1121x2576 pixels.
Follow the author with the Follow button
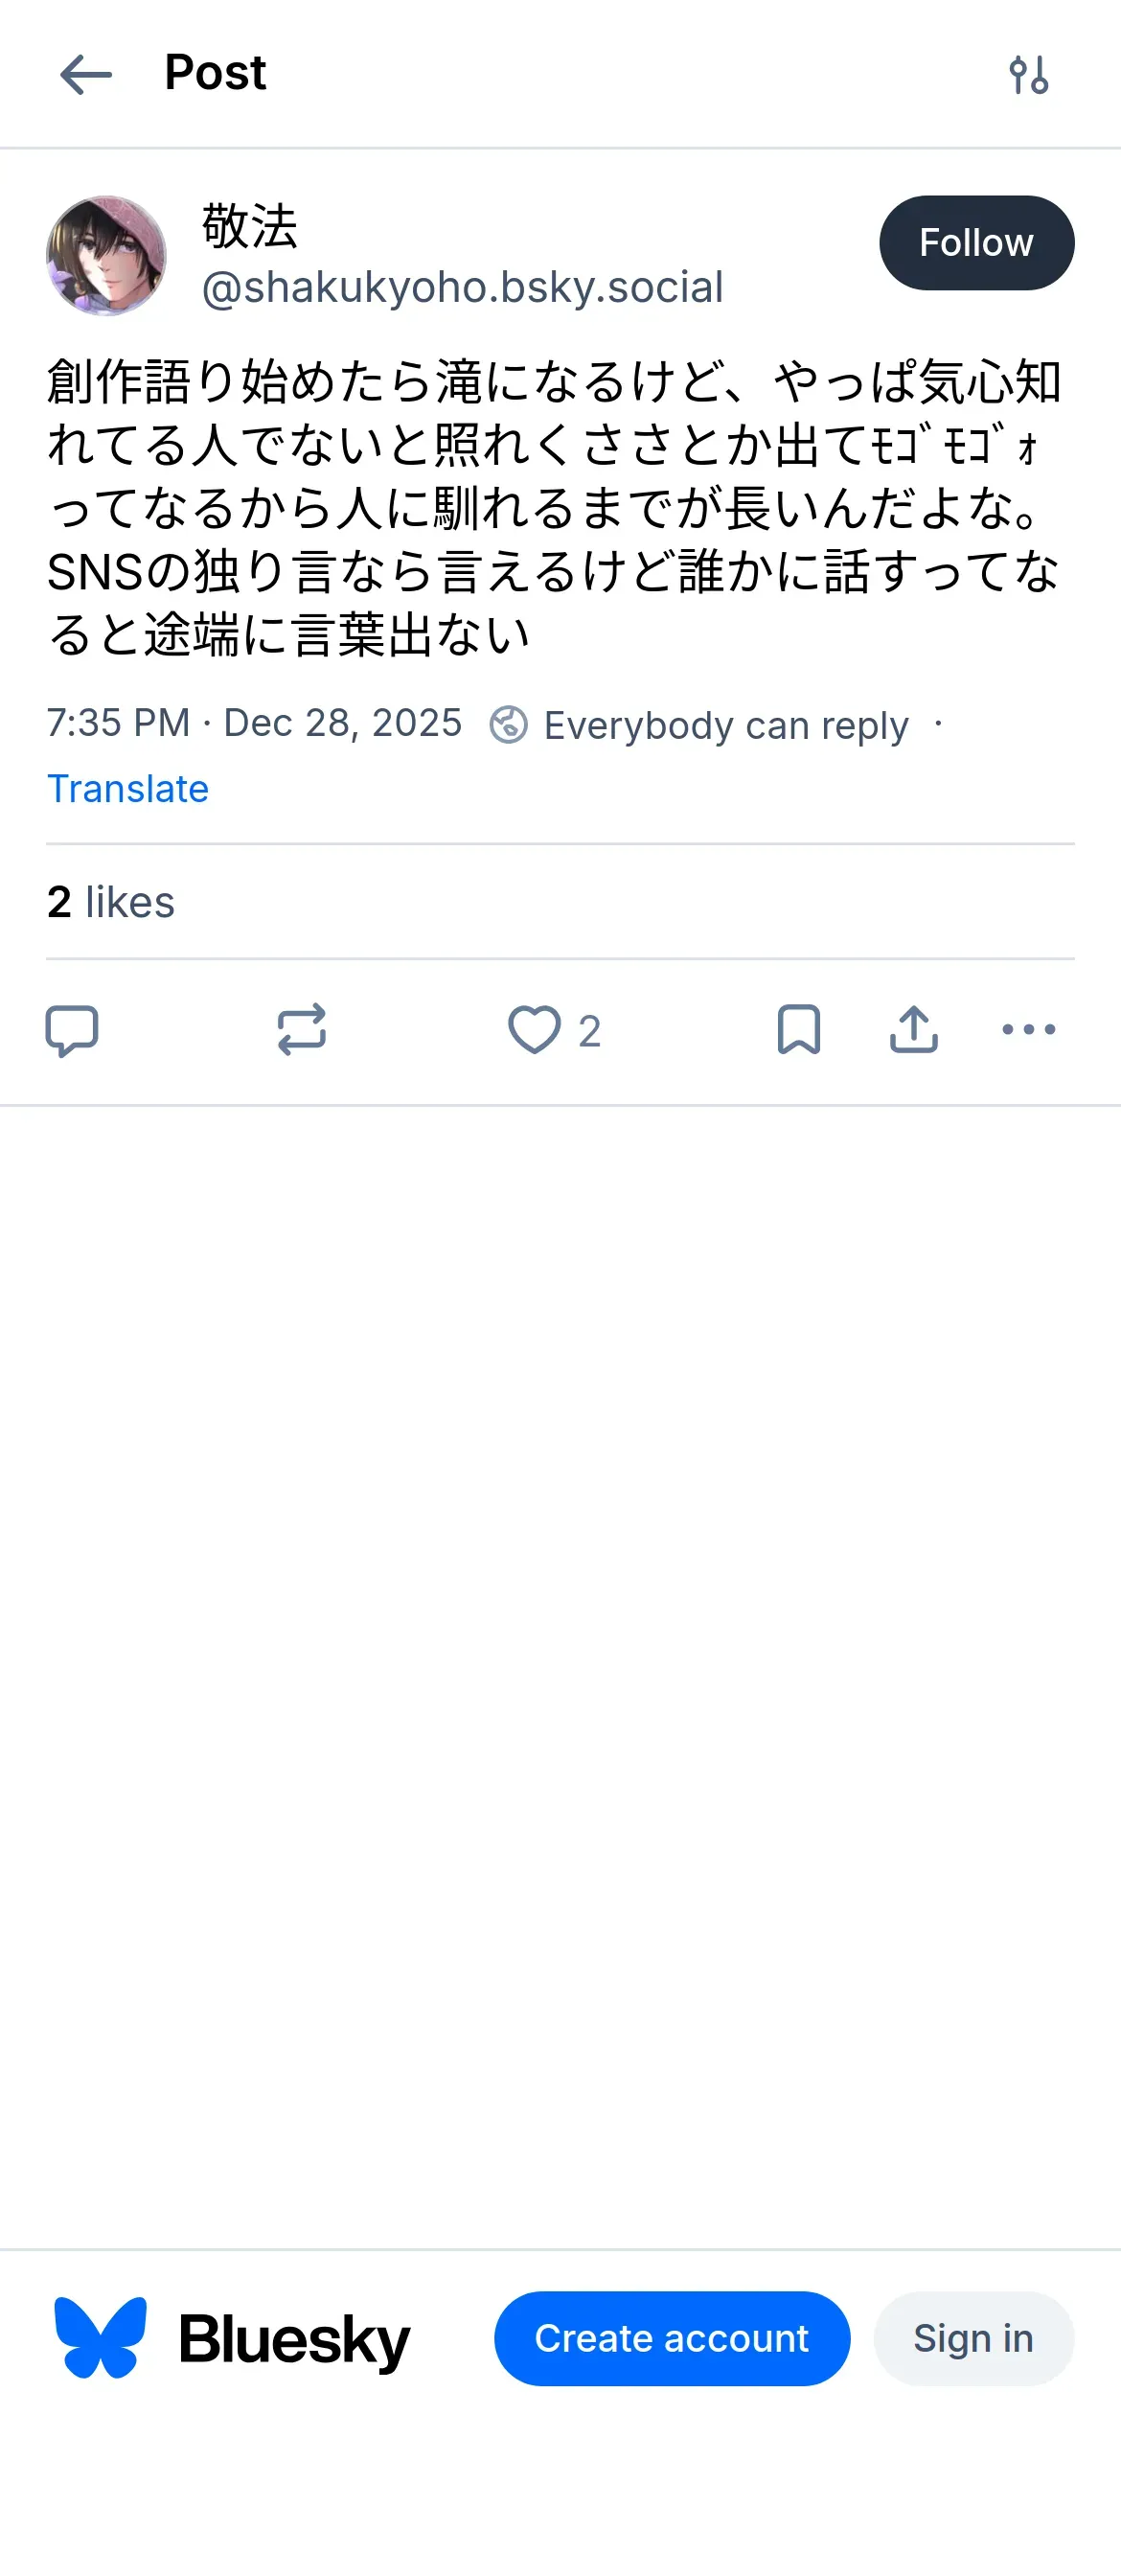coord(976,243)
